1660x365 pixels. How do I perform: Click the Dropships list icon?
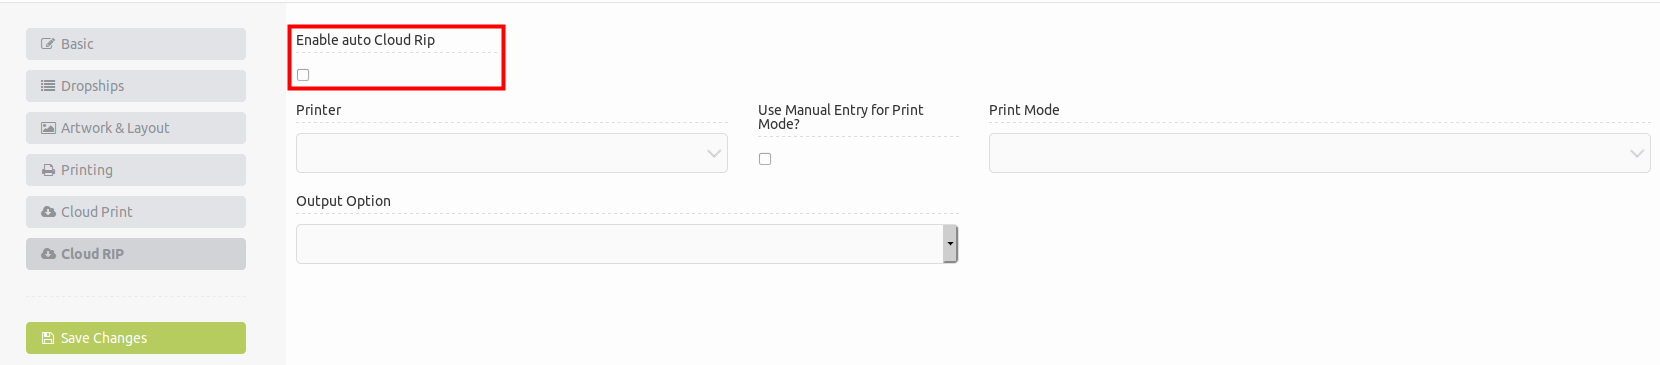tap(48, 86)
